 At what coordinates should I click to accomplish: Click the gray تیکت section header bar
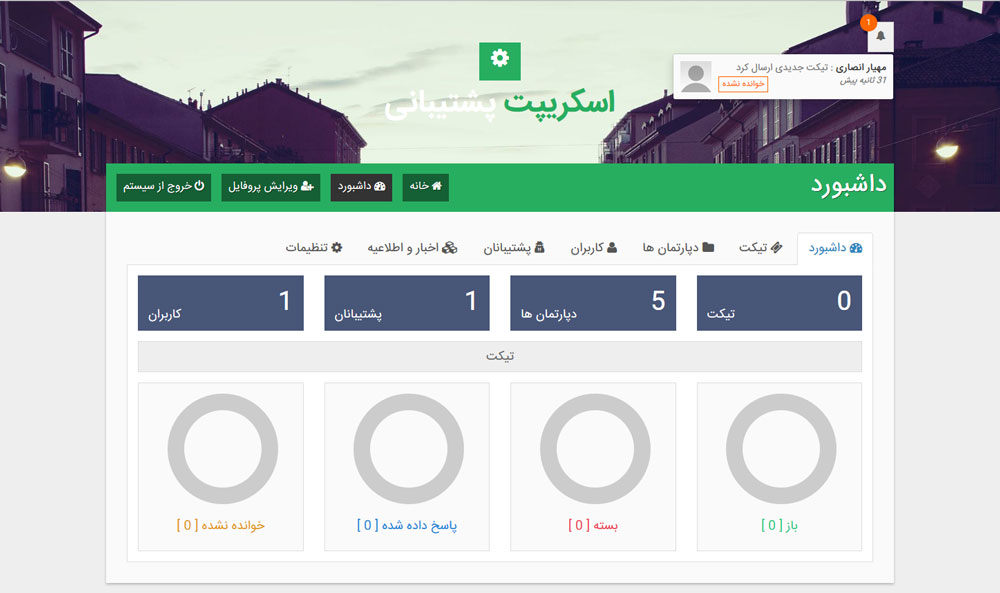click(x=500, y=356)
